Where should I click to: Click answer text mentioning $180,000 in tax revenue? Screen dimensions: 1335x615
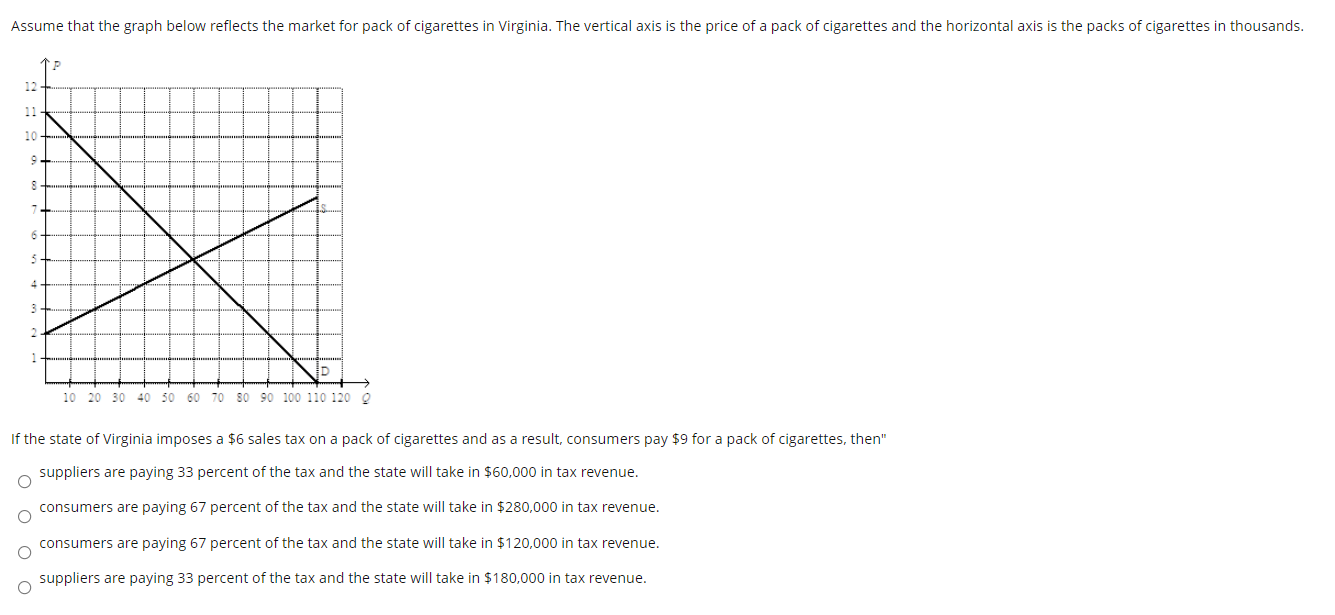(x=342, y=578)
